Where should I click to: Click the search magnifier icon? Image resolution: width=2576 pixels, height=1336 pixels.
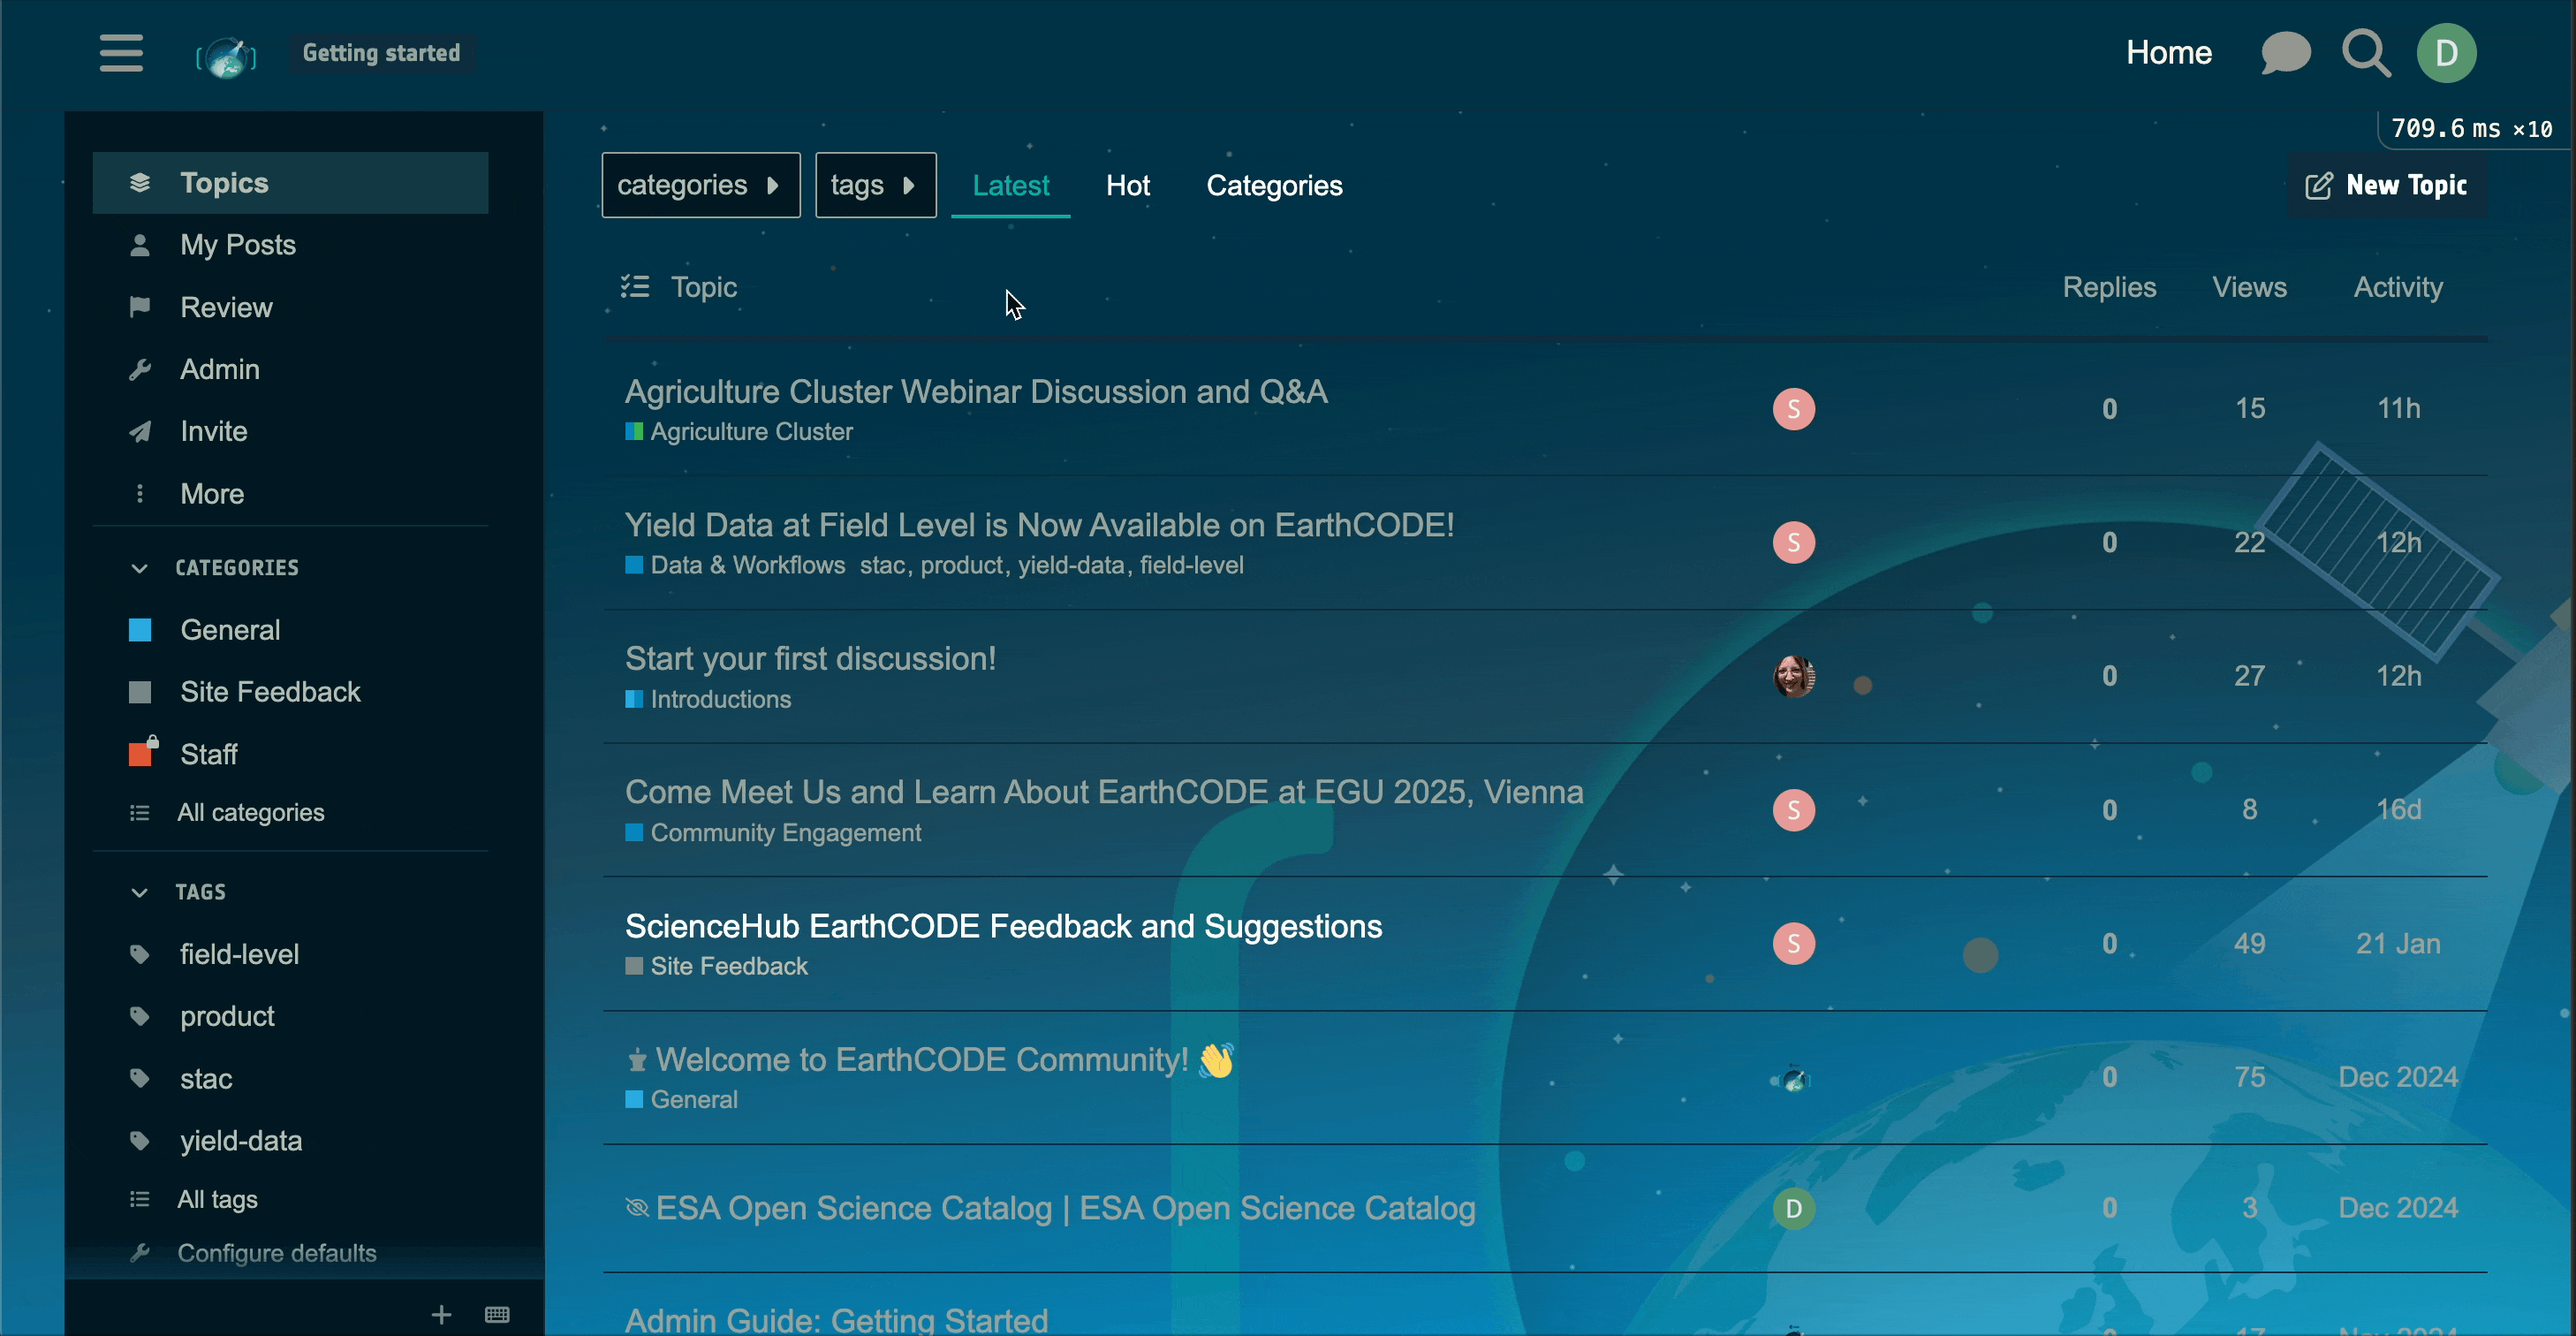[x=2366, y=53]
